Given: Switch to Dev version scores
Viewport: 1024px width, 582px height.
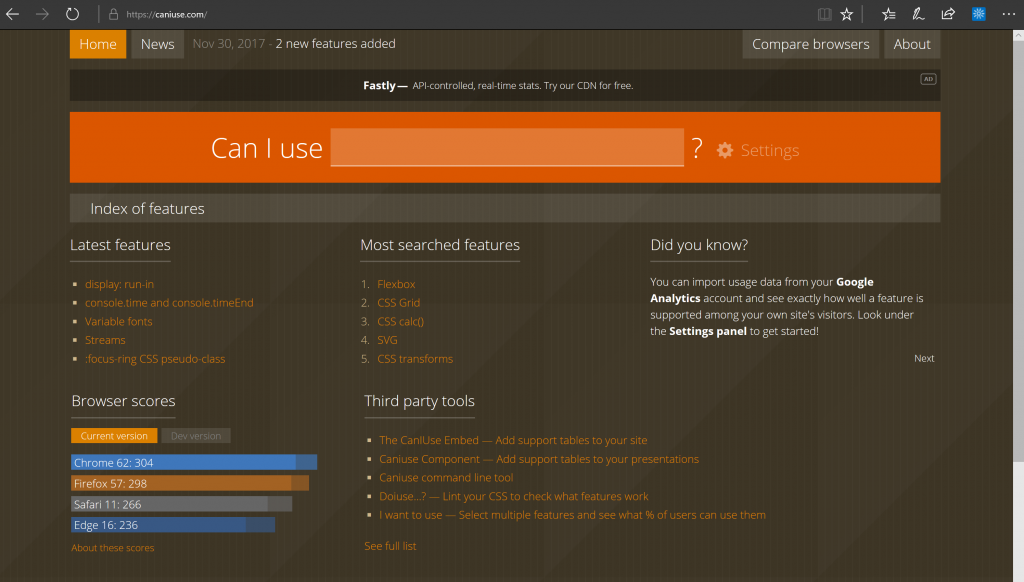Looking at the screenshot, I should point(196,436).
